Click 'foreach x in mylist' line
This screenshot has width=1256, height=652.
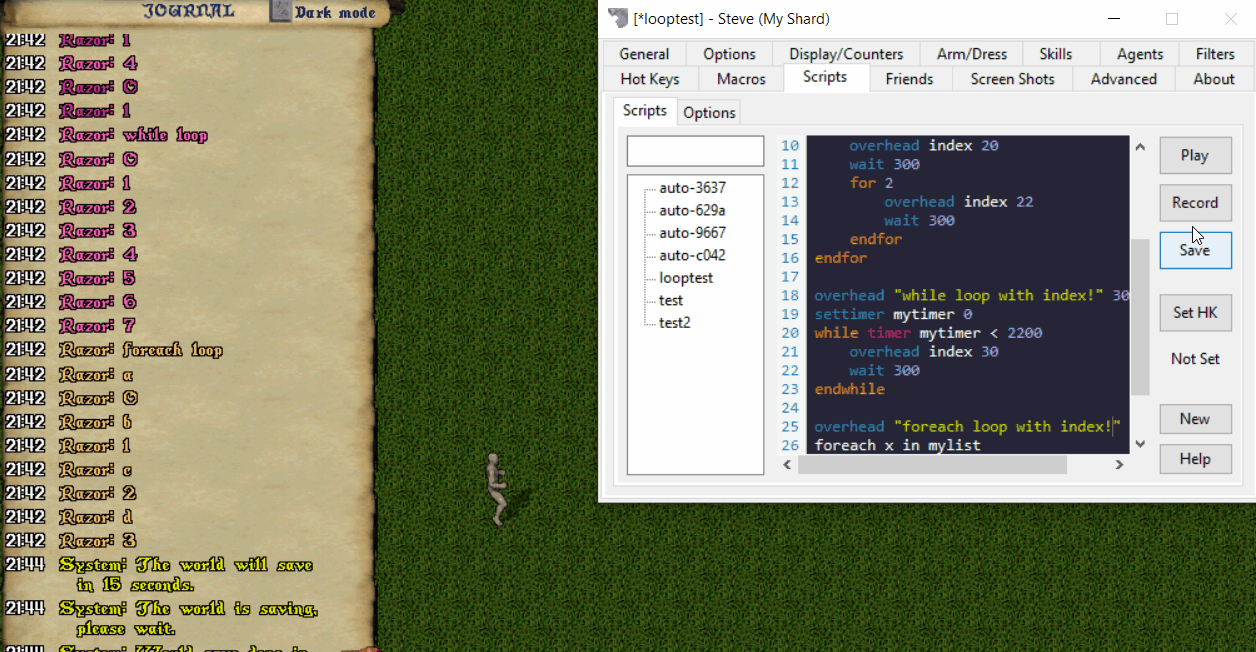tap(897, 445)
